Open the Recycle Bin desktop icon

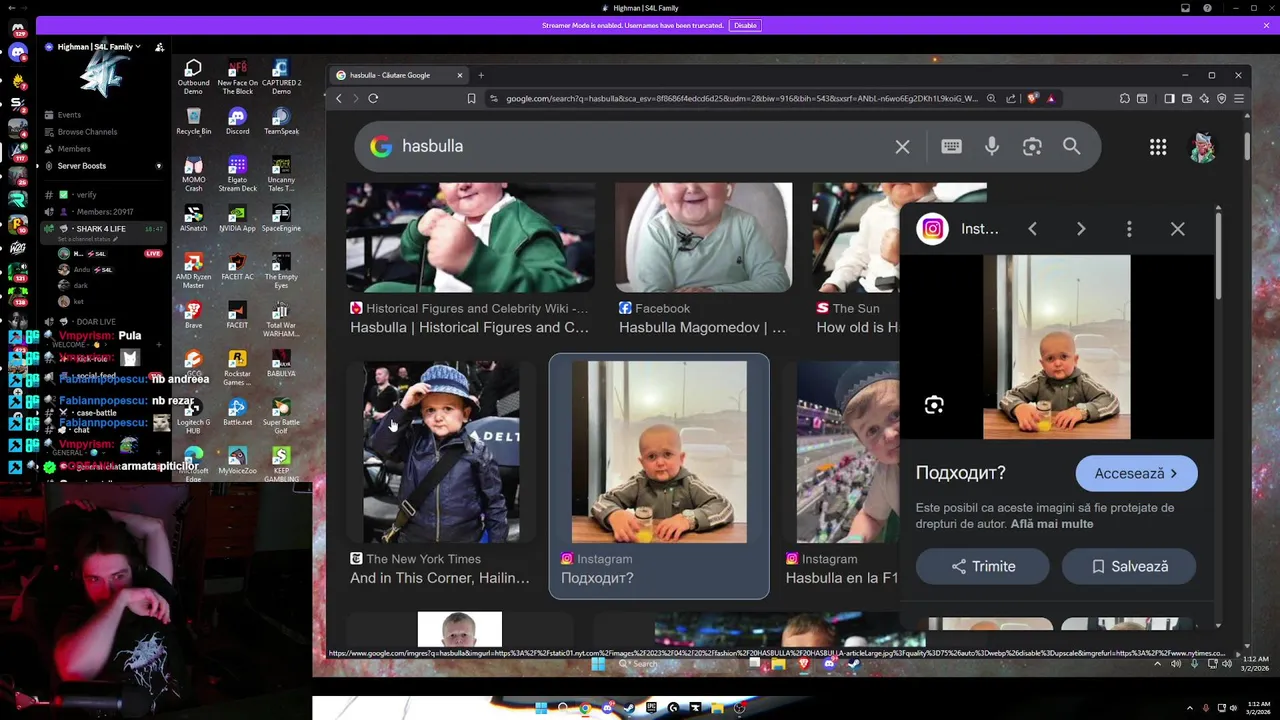[193, 122]
